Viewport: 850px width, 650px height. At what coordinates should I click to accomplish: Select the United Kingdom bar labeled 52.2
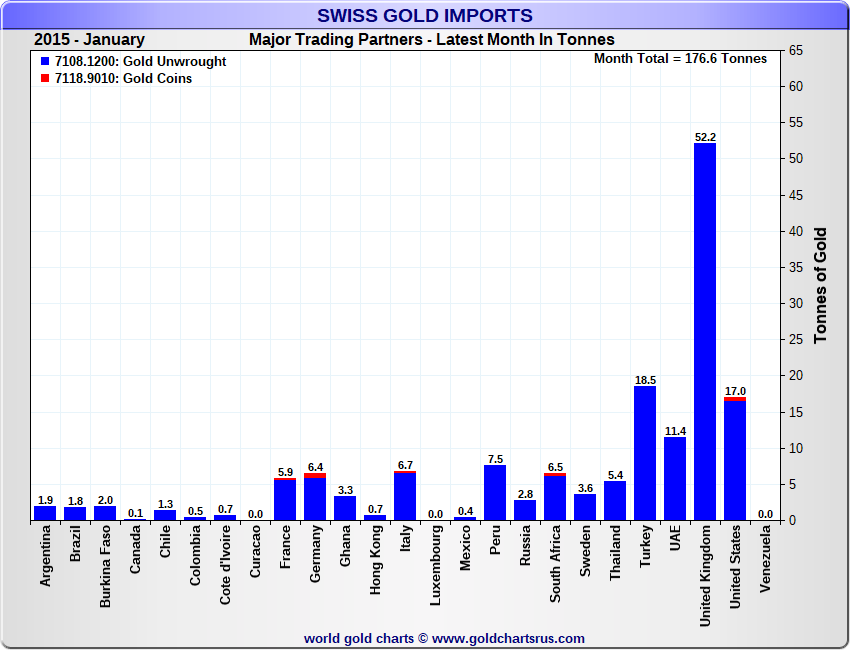pyautogui.click(x=705, y=330)
